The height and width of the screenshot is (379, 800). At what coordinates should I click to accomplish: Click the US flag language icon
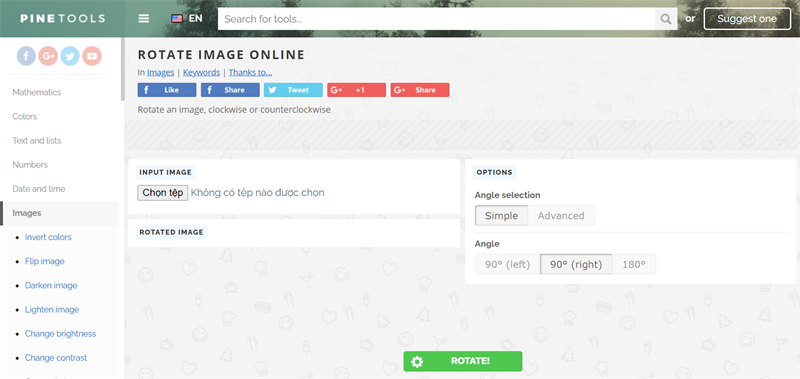[x=177, y=18]
